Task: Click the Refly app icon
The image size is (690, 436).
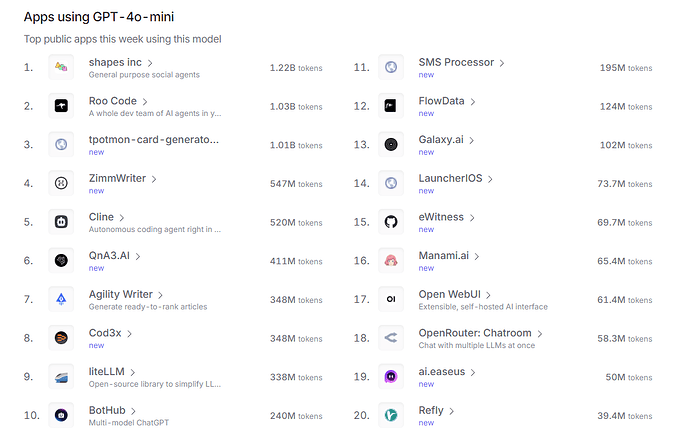Action: pos(391,415)
